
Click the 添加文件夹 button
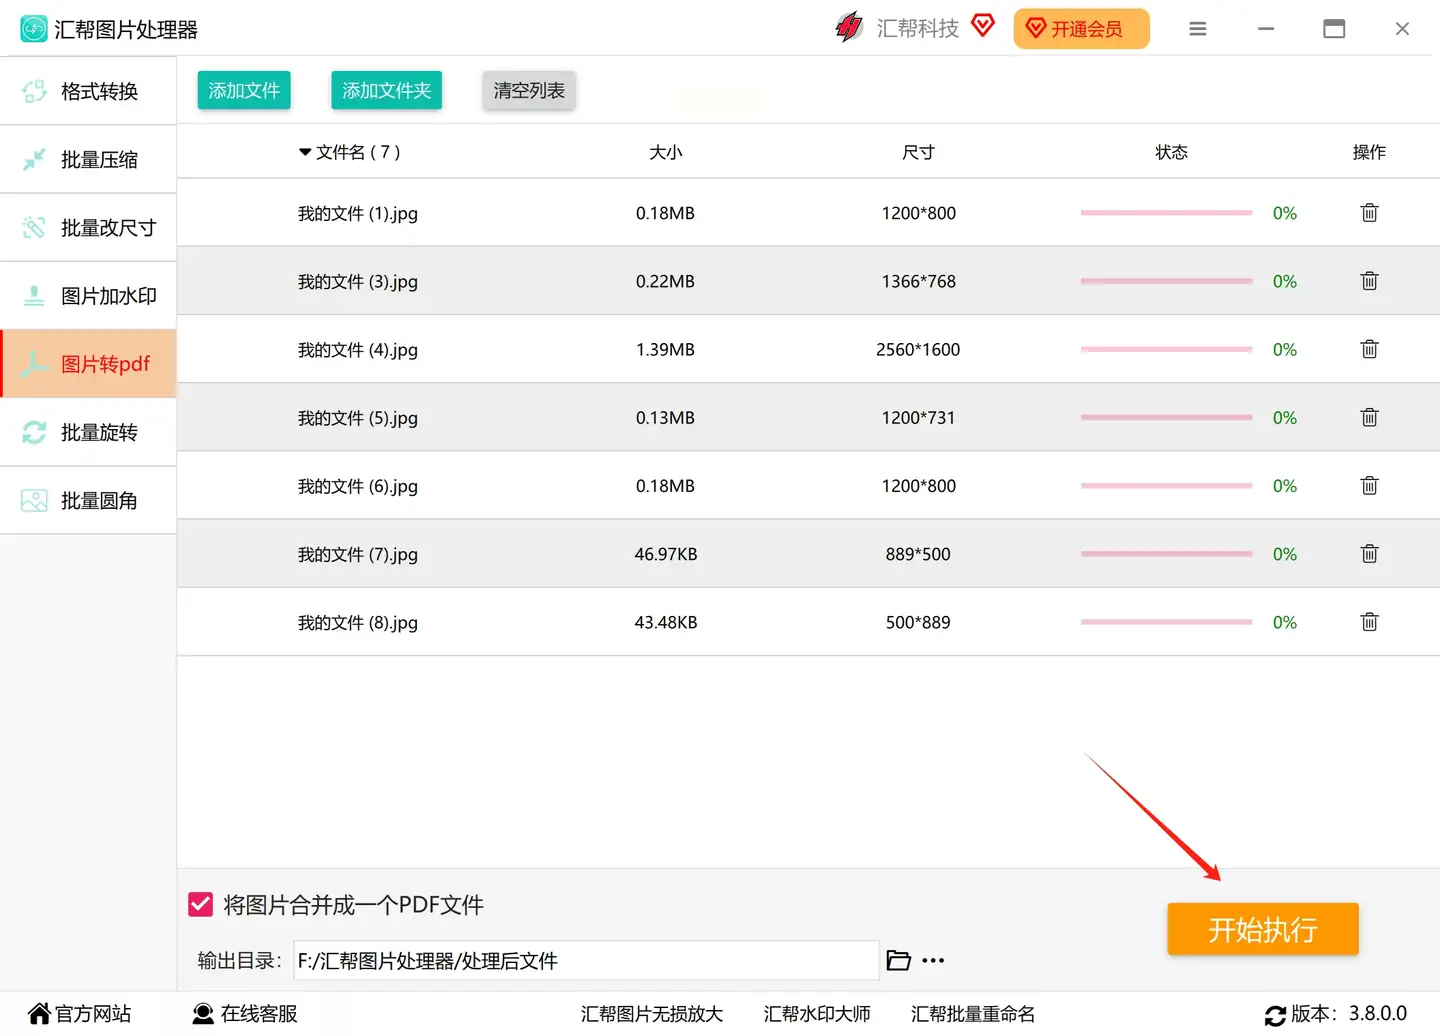click(386, 90)
